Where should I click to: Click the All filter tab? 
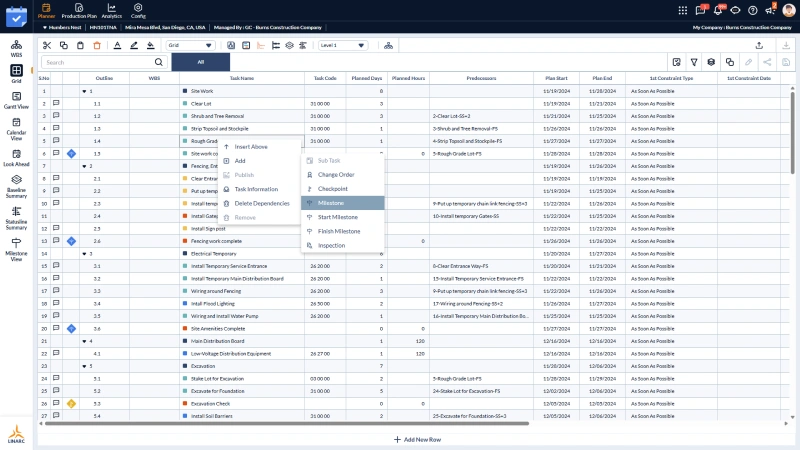coord(201,62)
